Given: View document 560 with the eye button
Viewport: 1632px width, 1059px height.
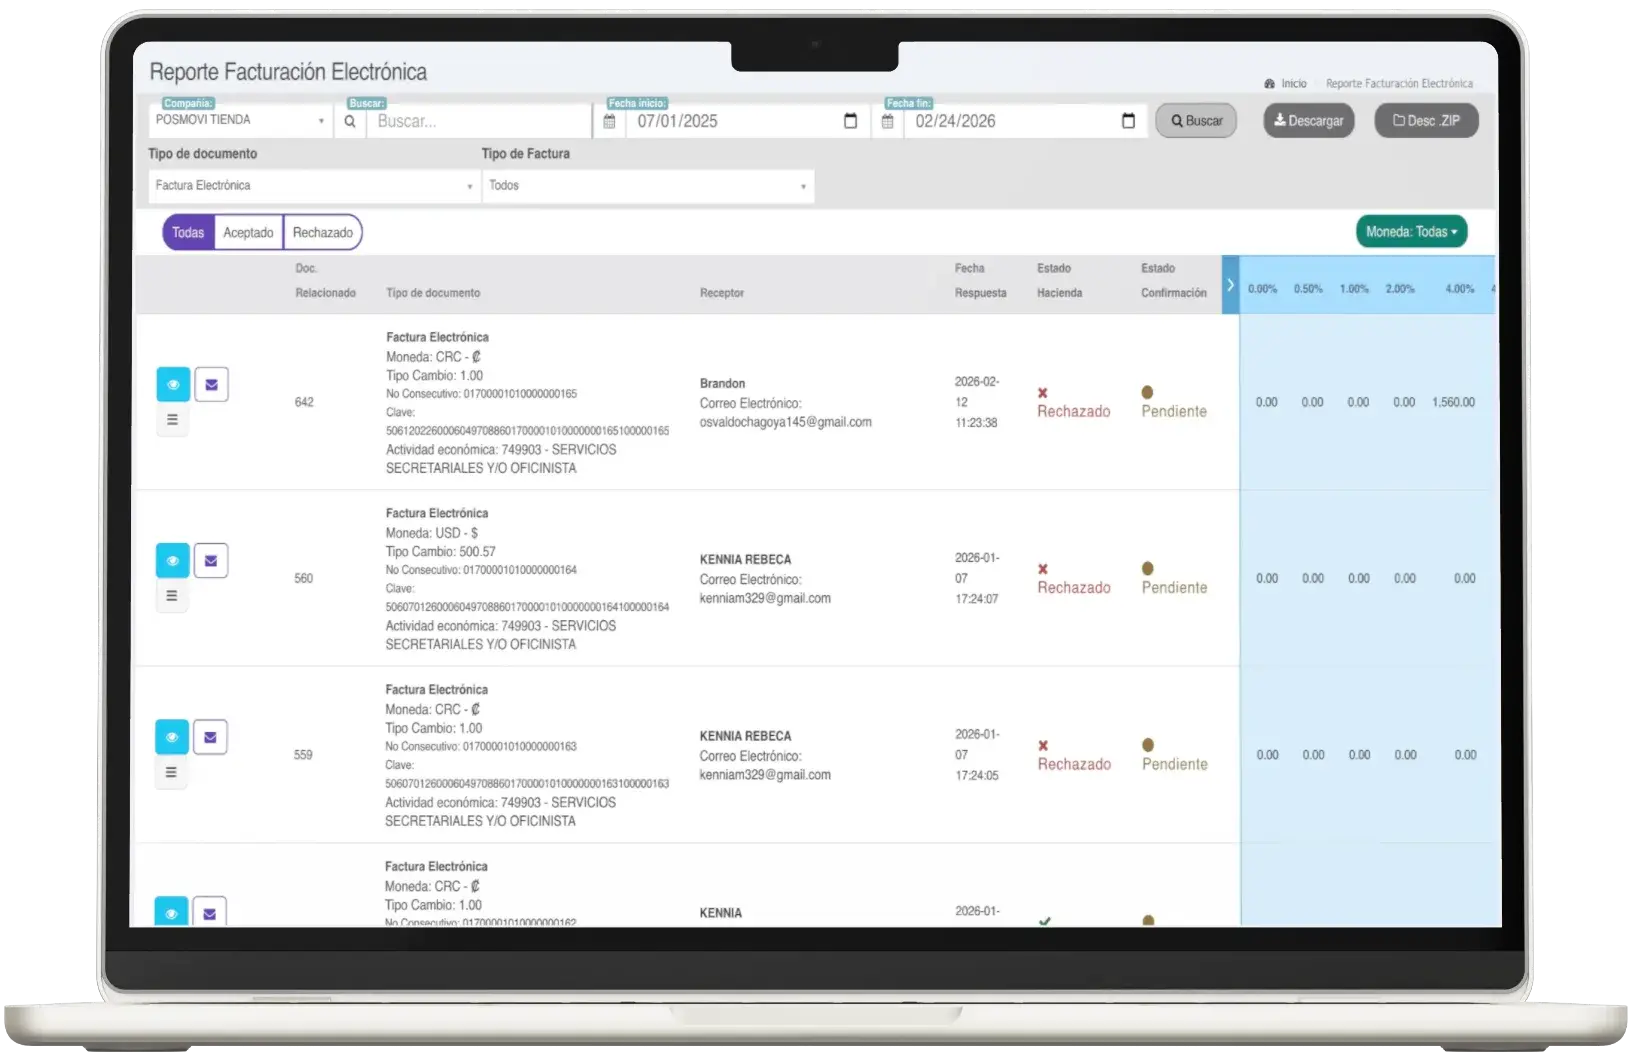Looking at the screenshot, I should click(173, 561).
